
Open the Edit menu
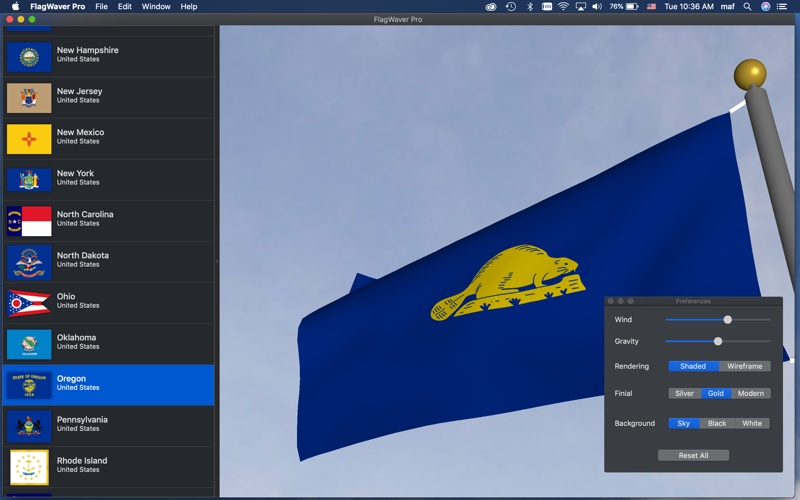124,7
